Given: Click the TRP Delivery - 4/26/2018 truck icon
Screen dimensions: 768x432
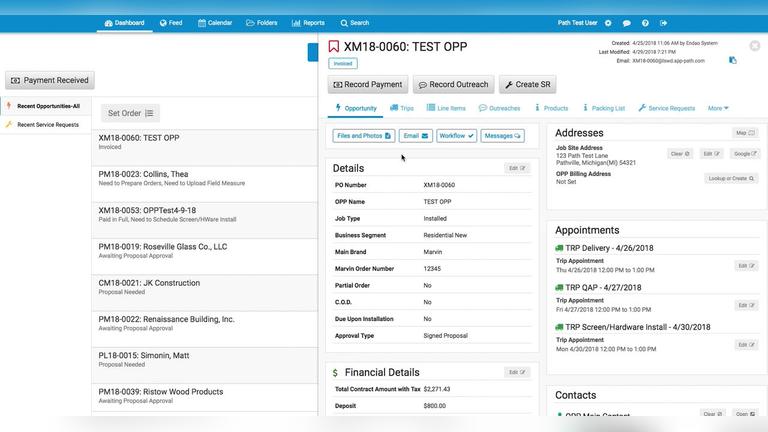Looking at the screenshot, I should click(559, 248).
